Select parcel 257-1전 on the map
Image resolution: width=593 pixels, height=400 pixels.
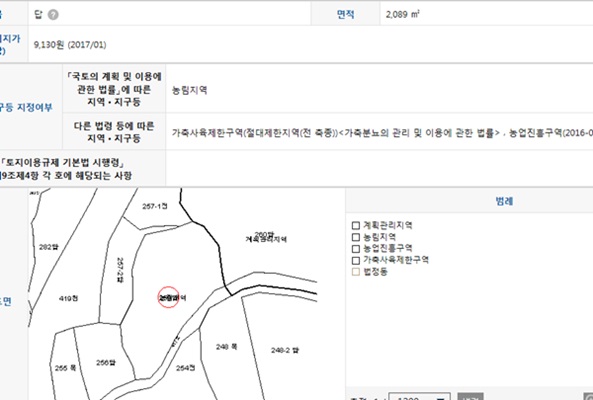(x=155, y=206)
